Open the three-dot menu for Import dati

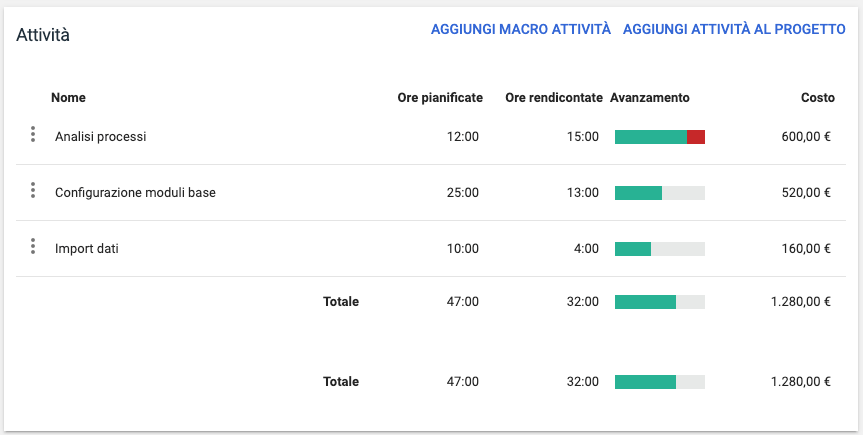[x=33, y=247]
